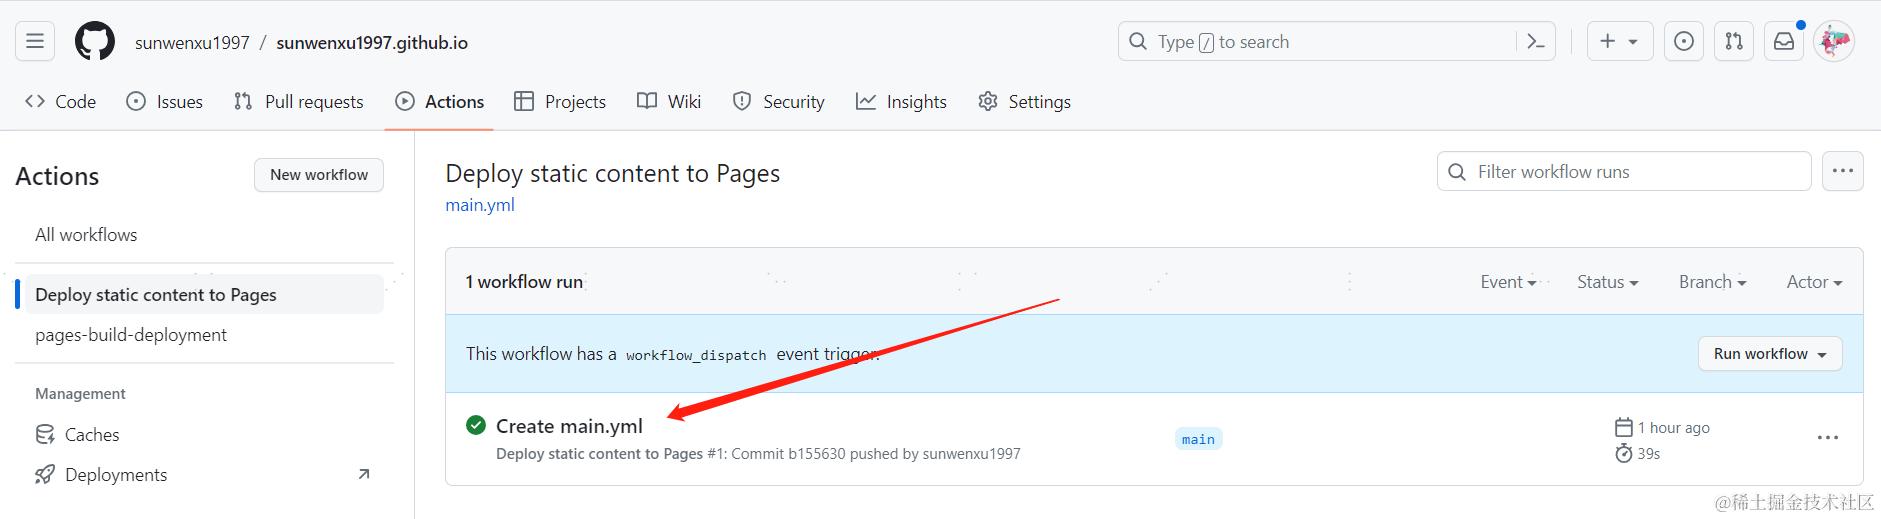
Task: Expand the Event filter dropdown
Action: (1508, 282)
